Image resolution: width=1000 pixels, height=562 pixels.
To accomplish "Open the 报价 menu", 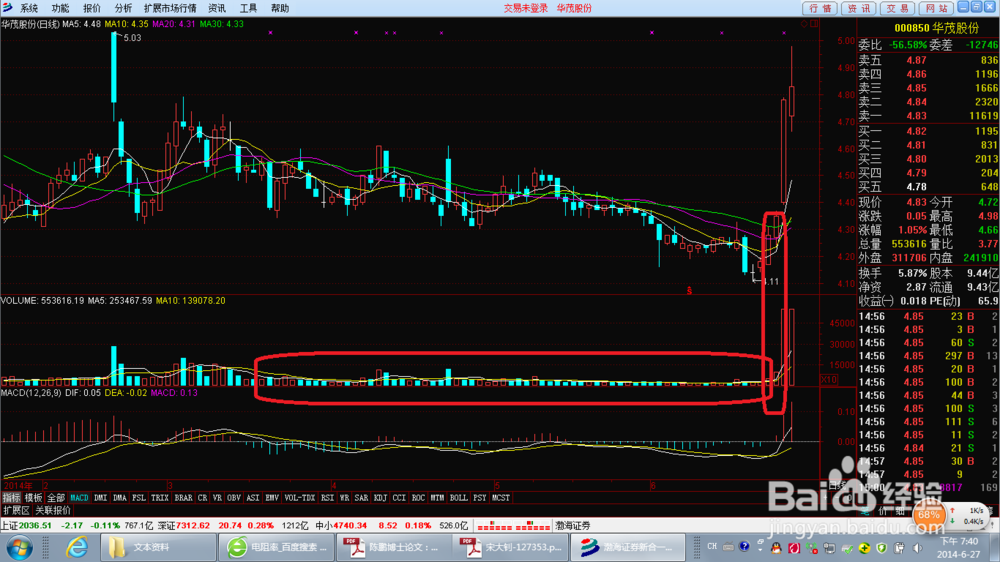I will (92, 8).
